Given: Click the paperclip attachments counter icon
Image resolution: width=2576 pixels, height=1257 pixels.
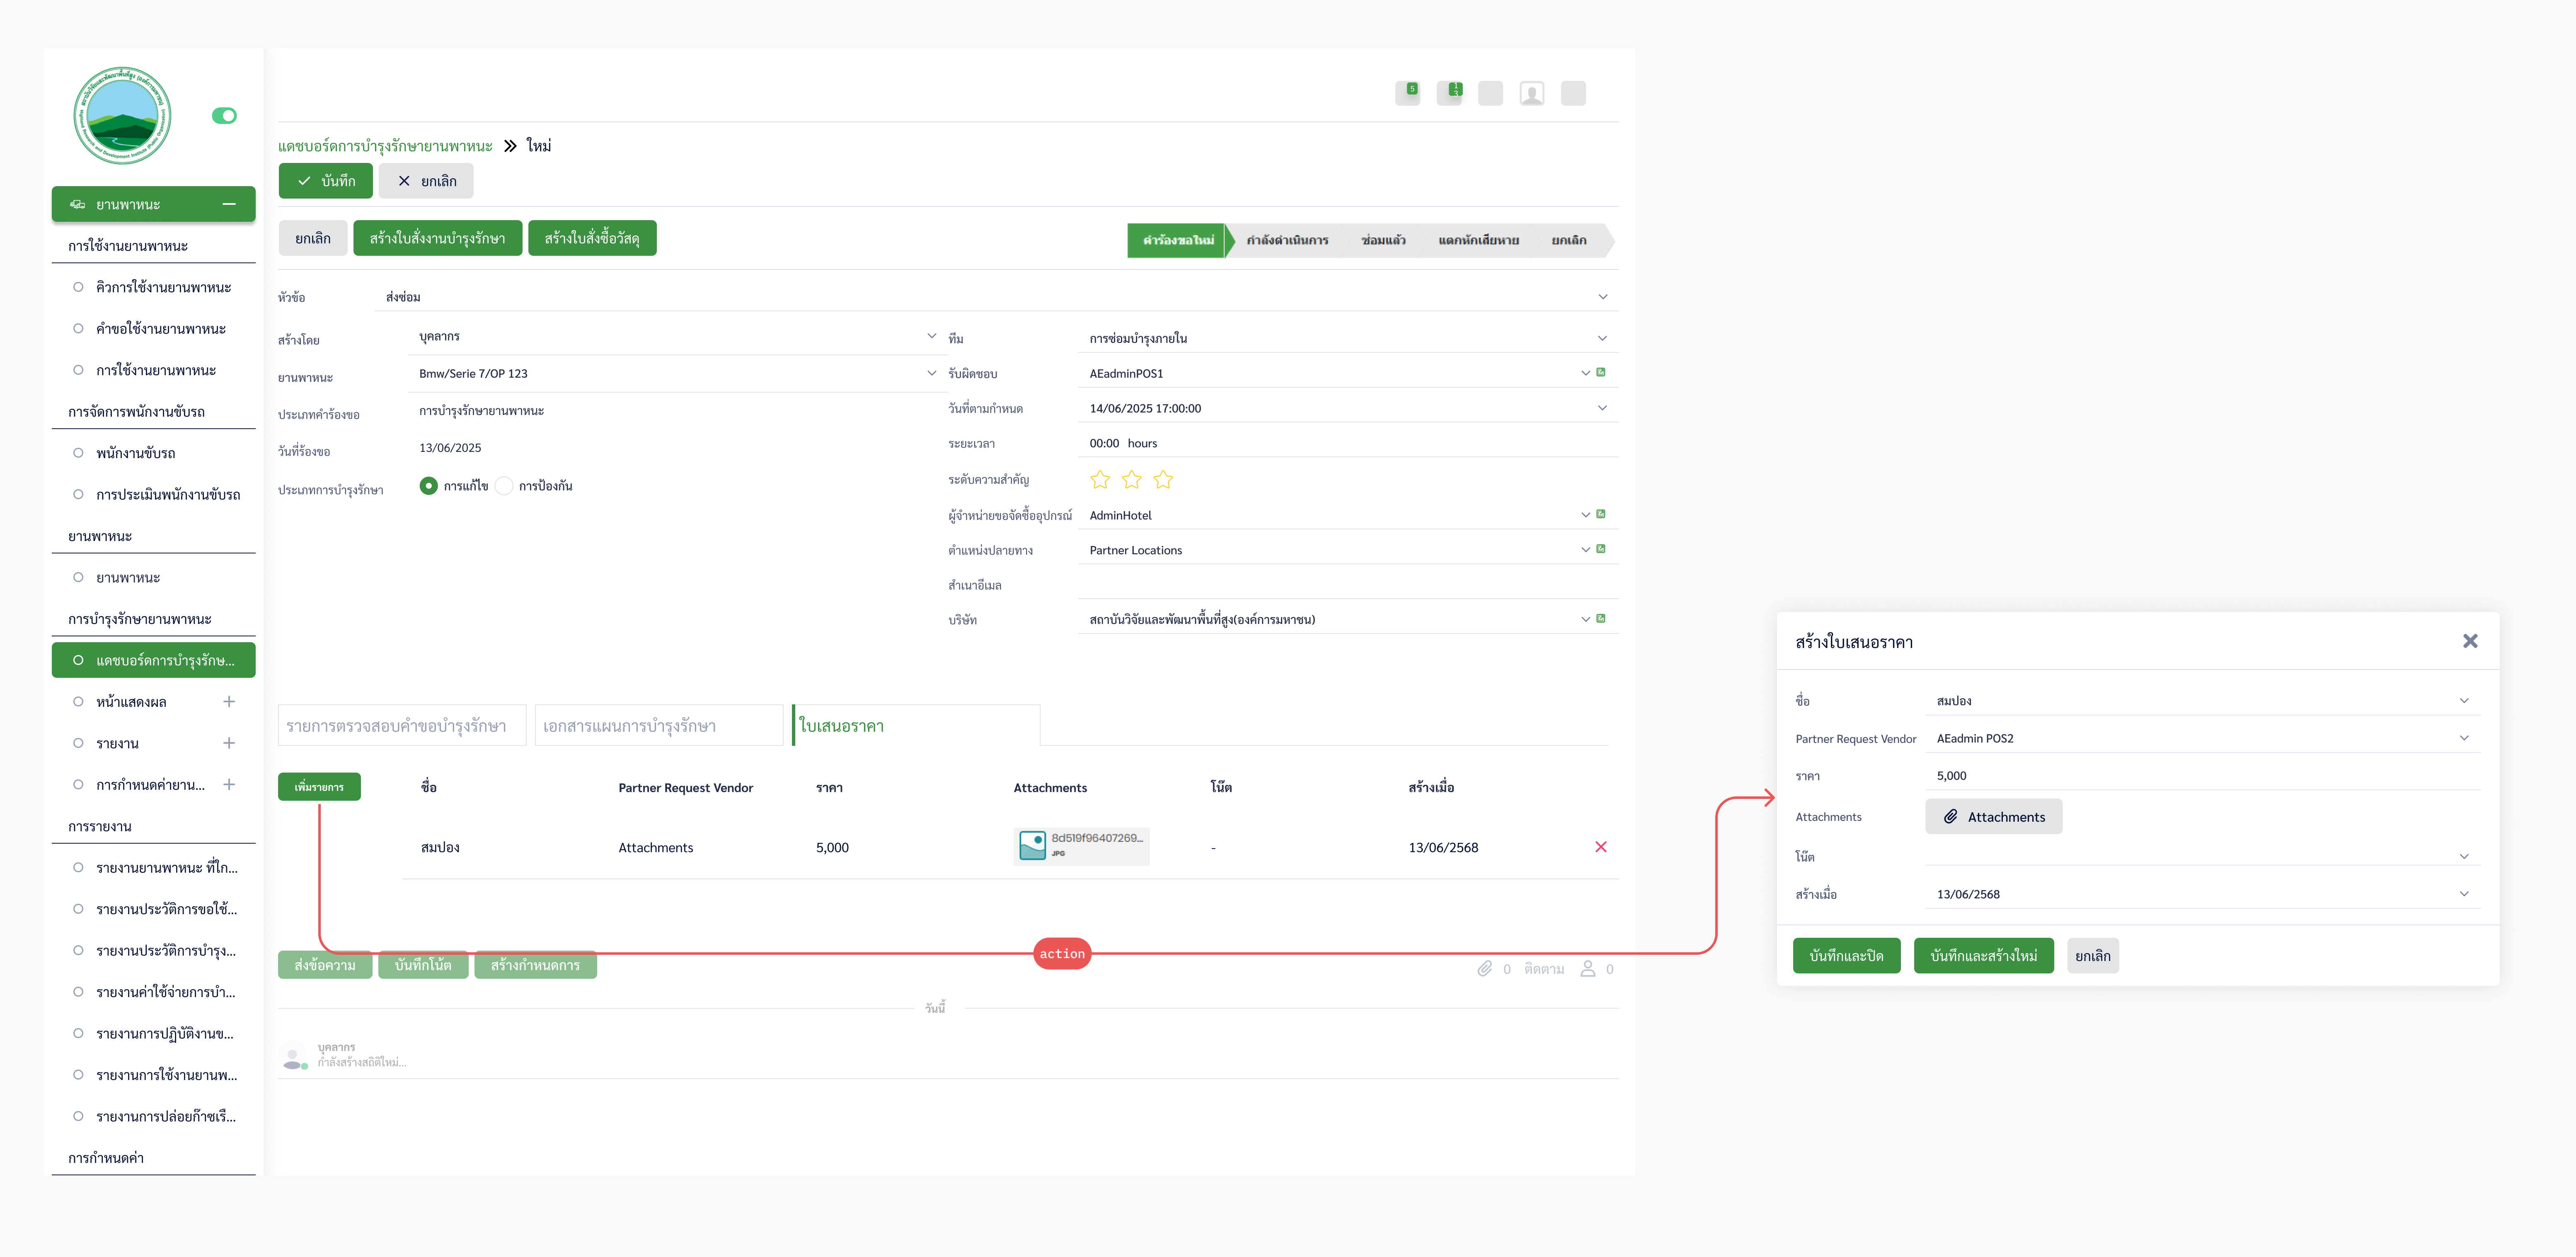Looking at the screenshot, I should point(1485,968).
